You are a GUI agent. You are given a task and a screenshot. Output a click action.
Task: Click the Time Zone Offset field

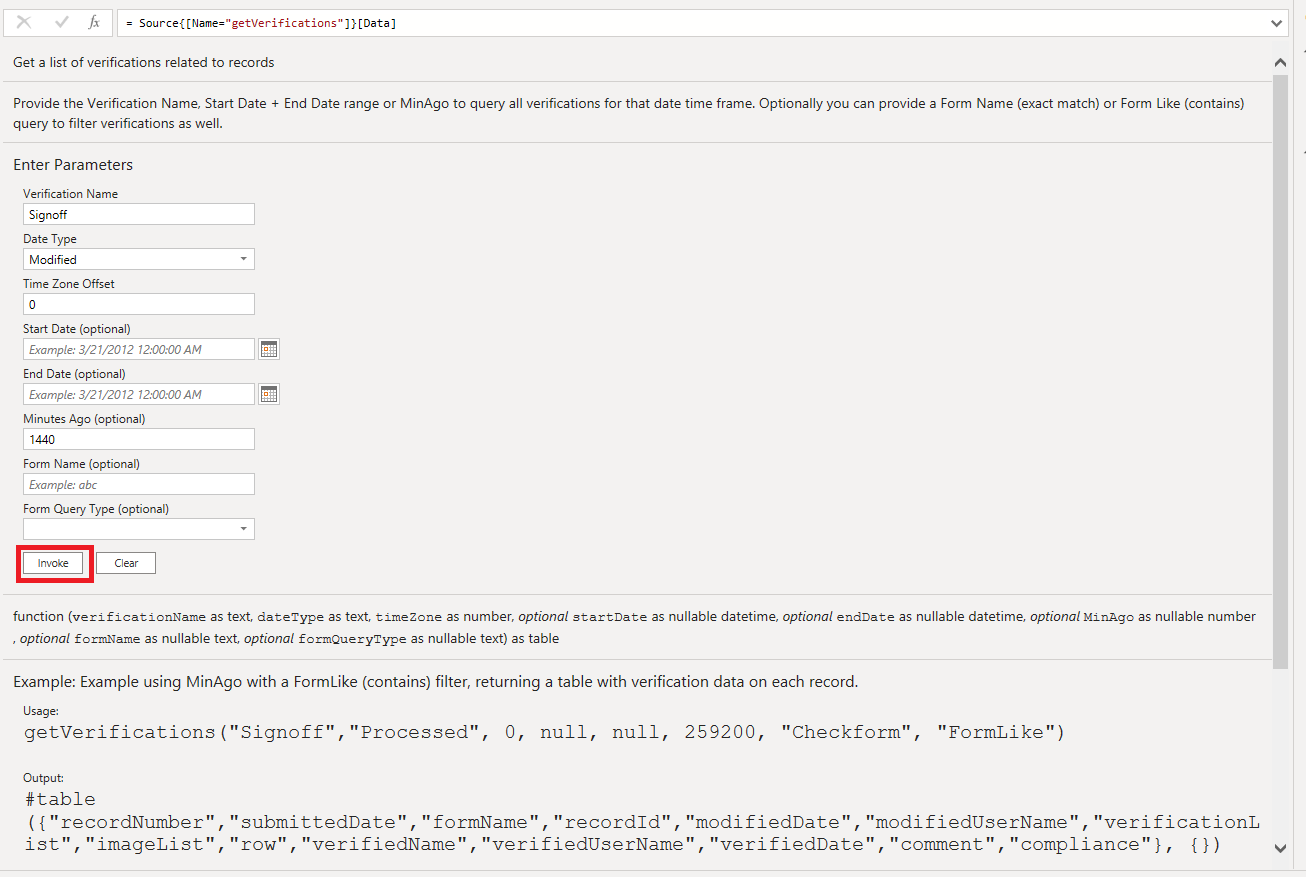pos(139,304)
